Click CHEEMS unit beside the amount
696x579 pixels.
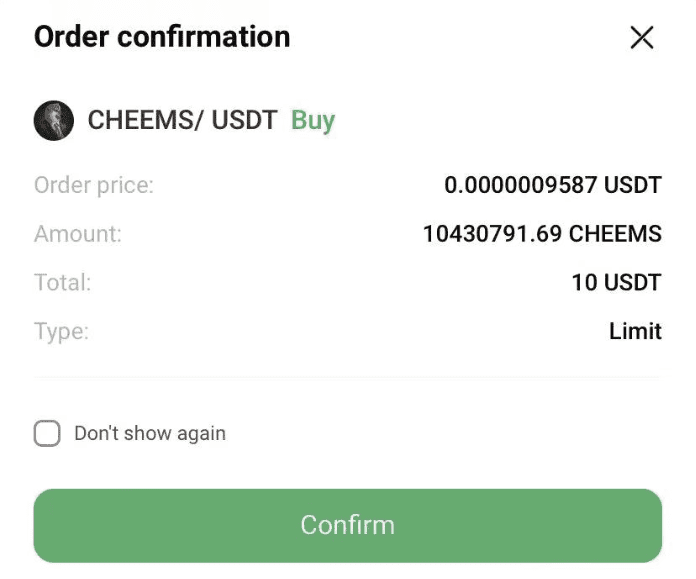(615, 234)
